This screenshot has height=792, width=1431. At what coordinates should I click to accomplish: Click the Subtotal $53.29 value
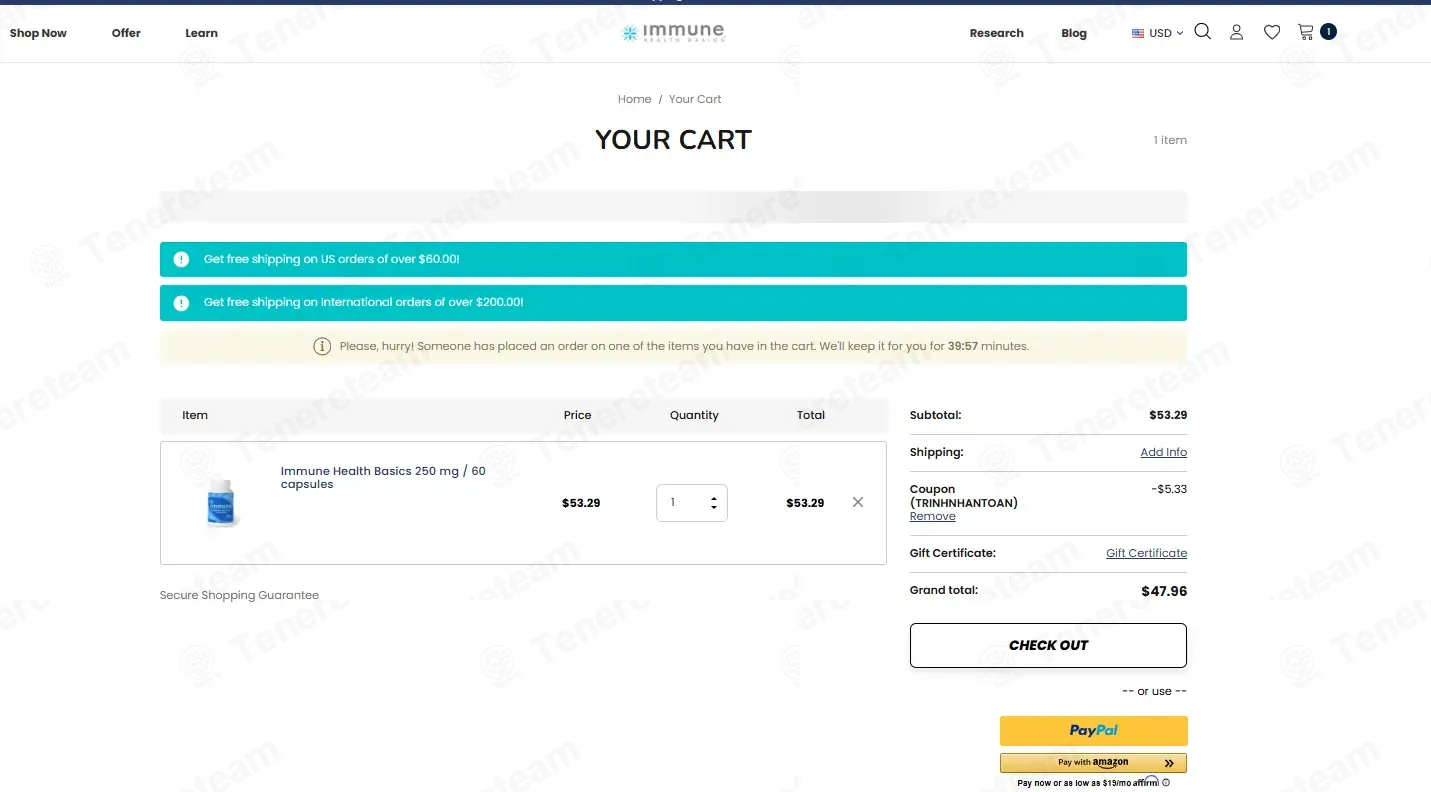pyautogui.click(x=1168, y=415)
